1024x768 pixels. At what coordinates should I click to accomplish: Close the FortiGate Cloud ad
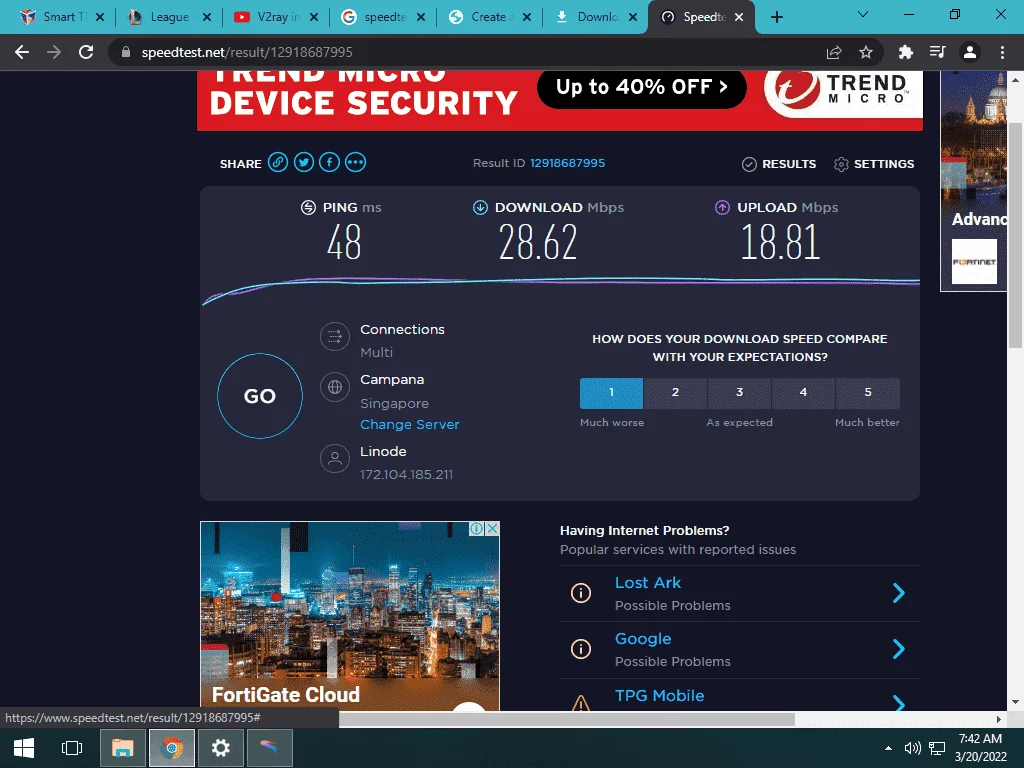[x=492, y=528]
